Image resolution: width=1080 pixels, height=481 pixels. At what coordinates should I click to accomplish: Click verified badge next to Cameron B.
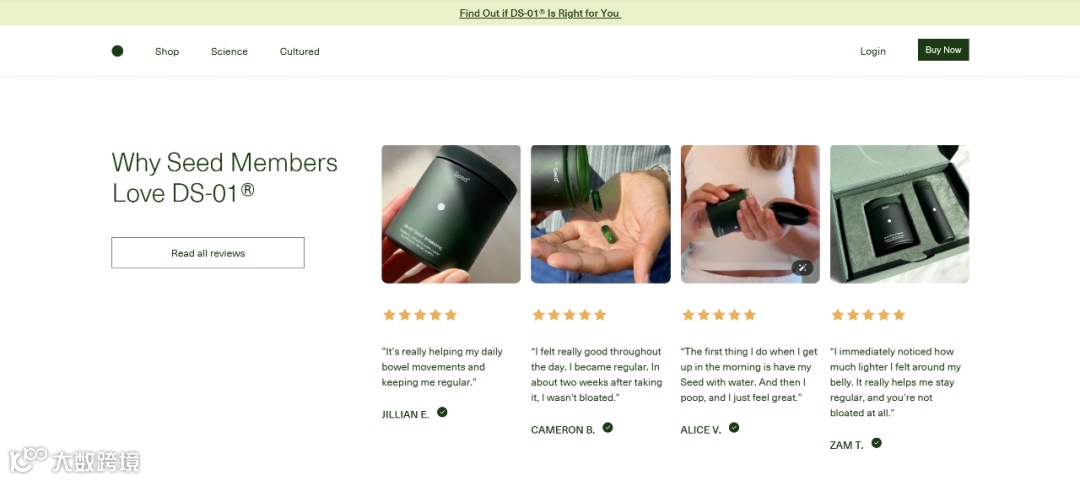pos(608,427)
